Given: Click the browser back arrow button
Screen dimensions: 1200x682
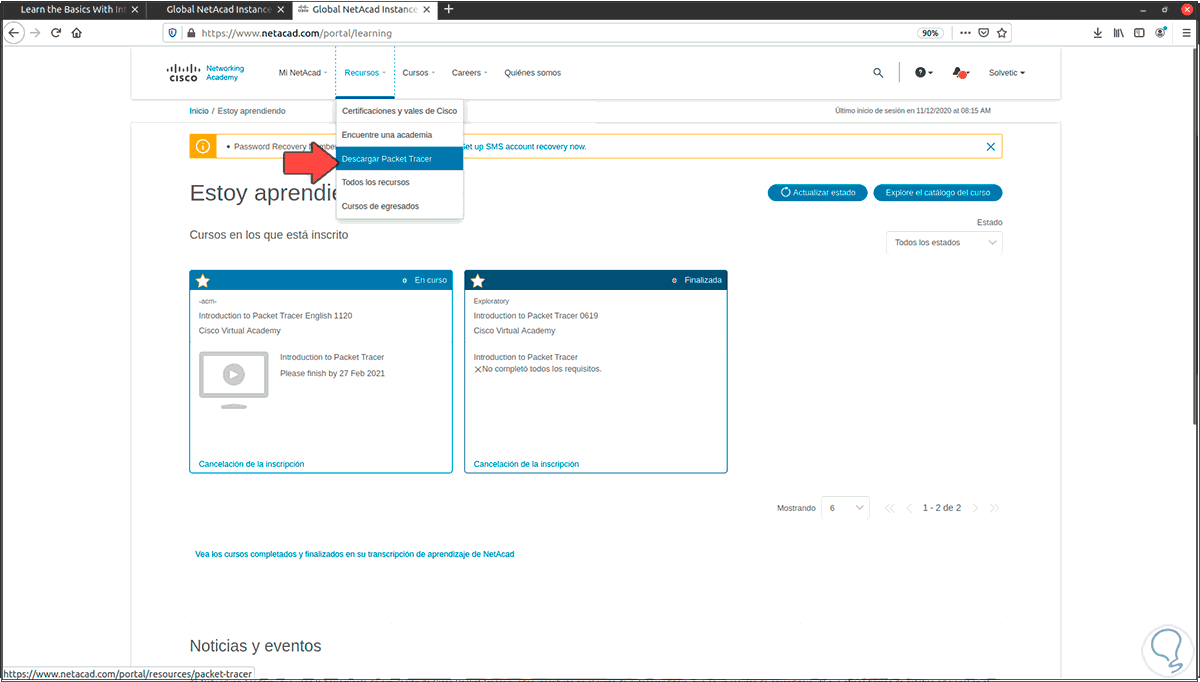Looking at the screenshot, I should click(x=14, y=33).
